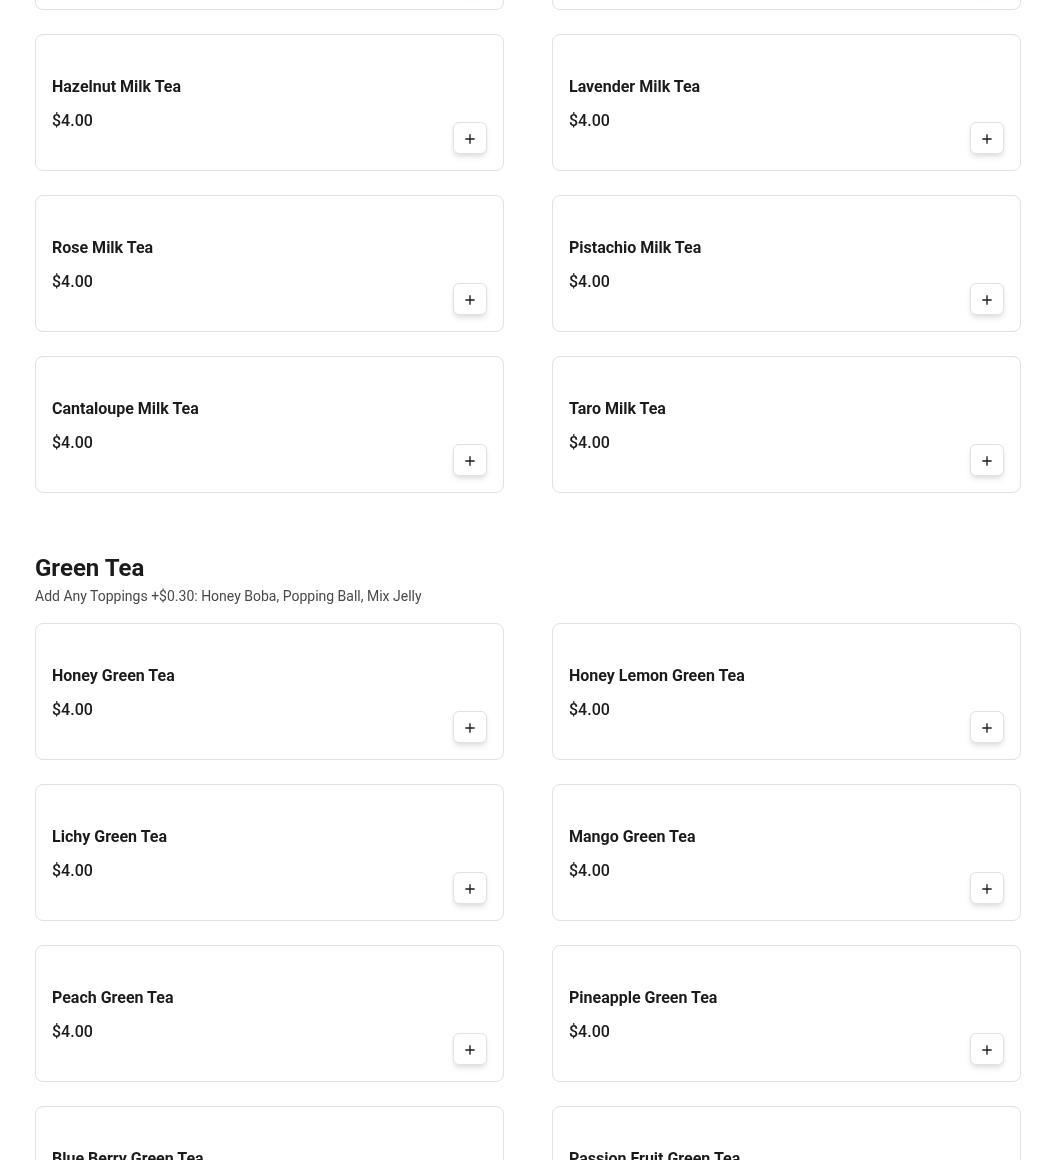
Task: Click plus icon for Lichy Green Tea
Action: [469, 888]
